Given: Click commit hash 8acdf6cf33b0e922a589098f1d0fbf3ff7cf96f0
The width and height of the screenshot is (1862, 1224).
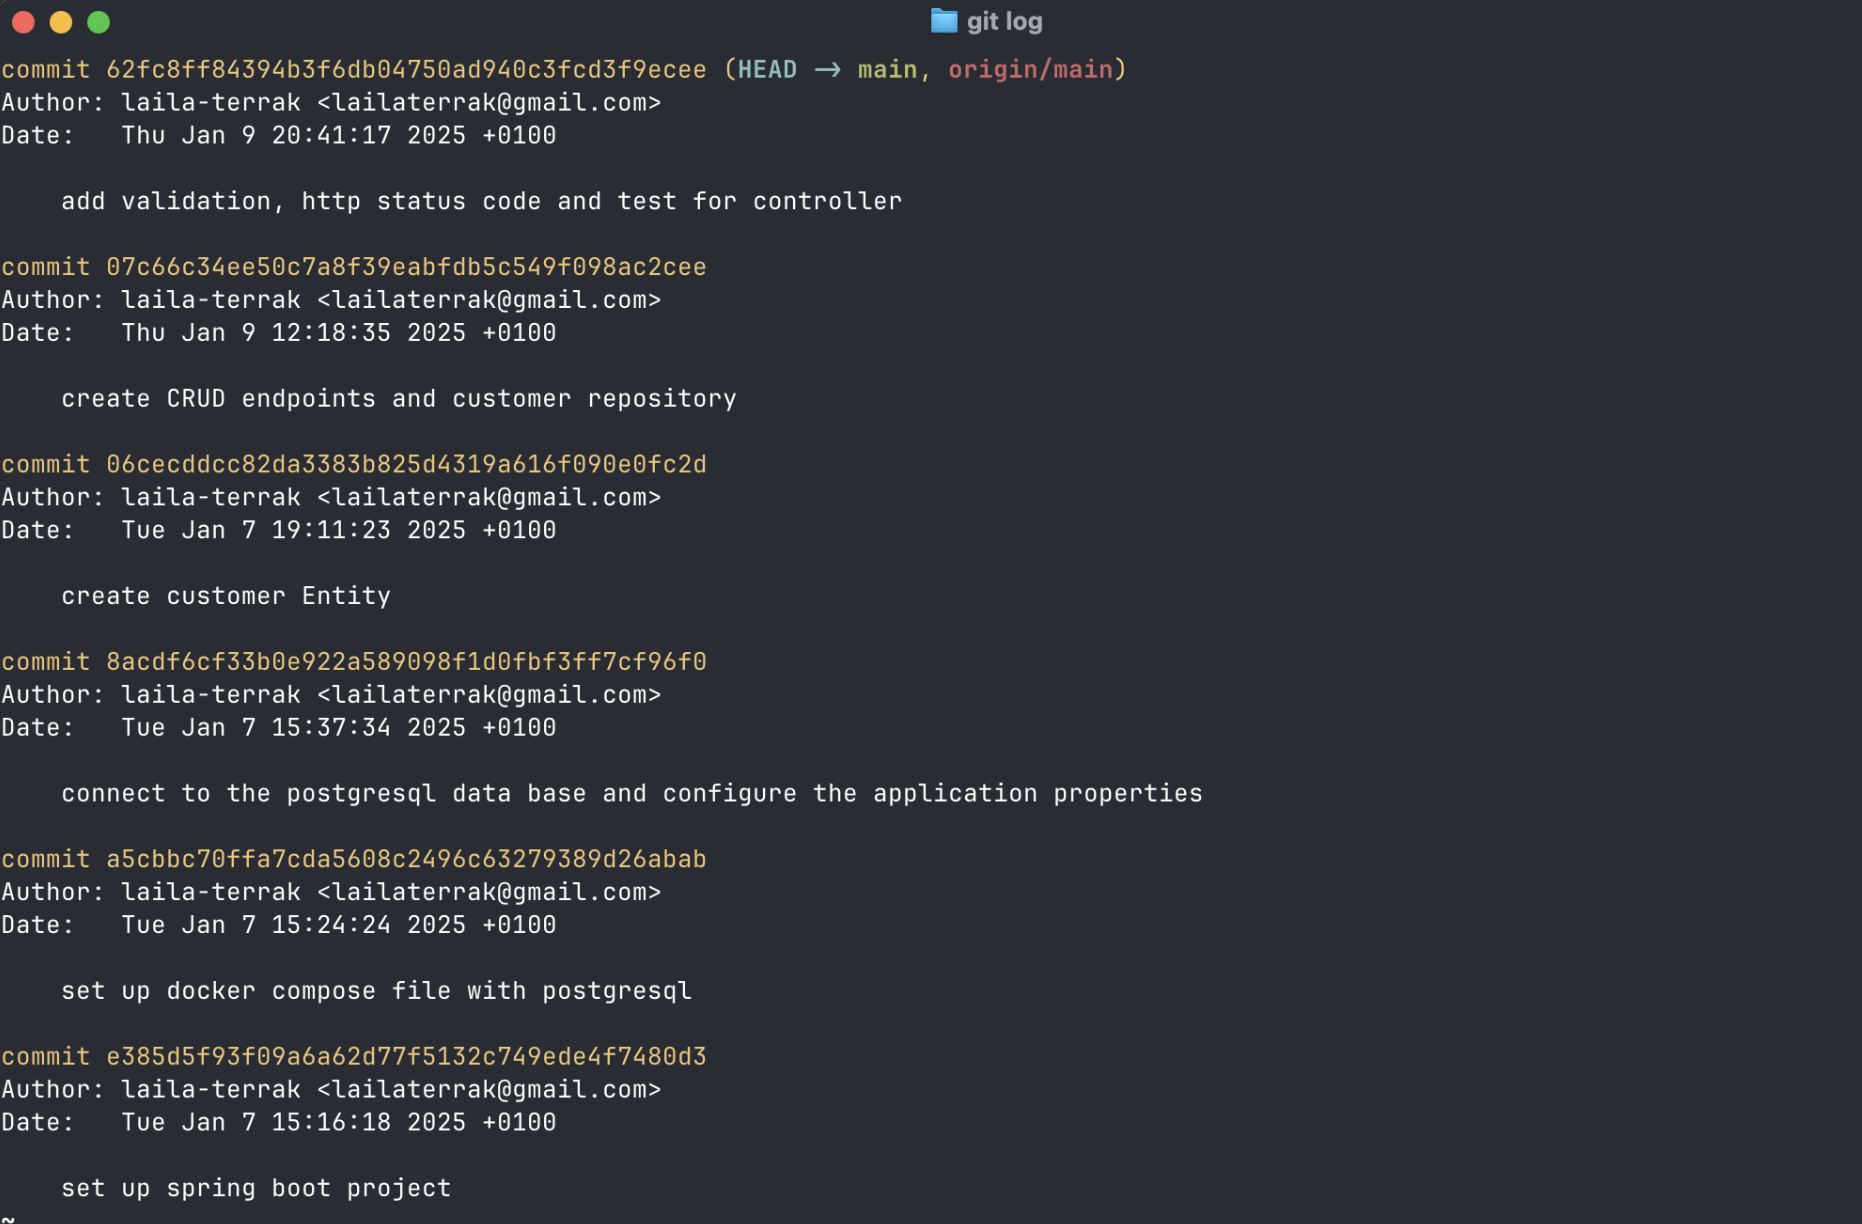Looking at the screenshot, I should point(404,661).
